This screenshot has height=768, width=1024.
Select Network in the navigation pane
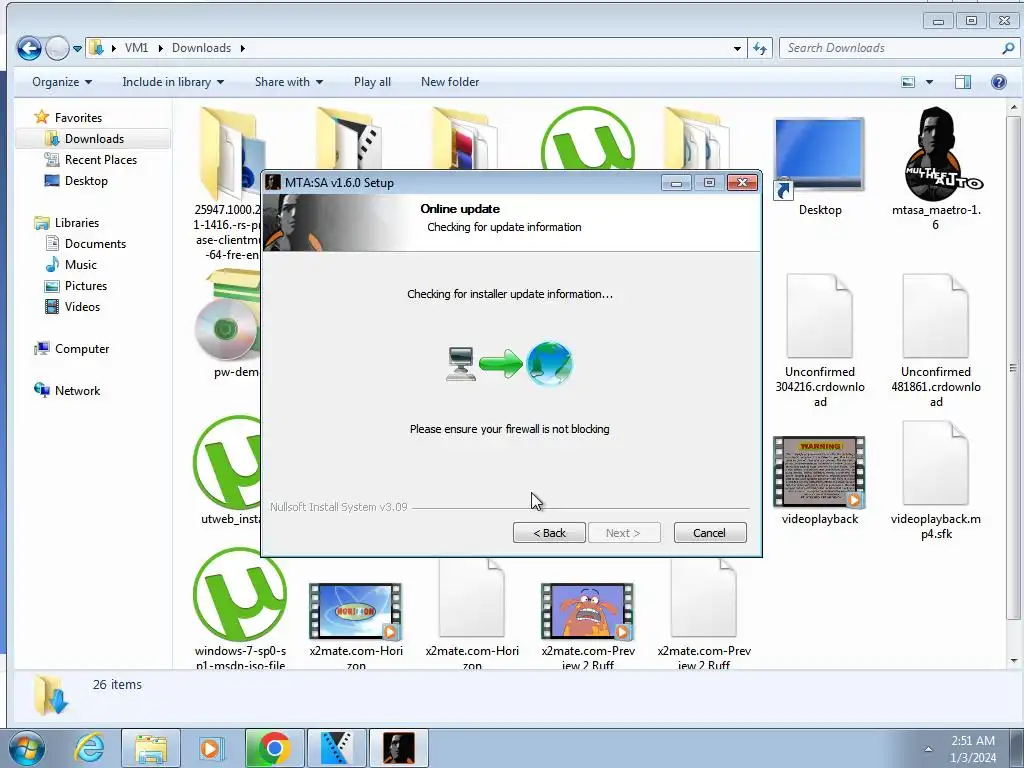pyautogui.click(x=67, y=391)
